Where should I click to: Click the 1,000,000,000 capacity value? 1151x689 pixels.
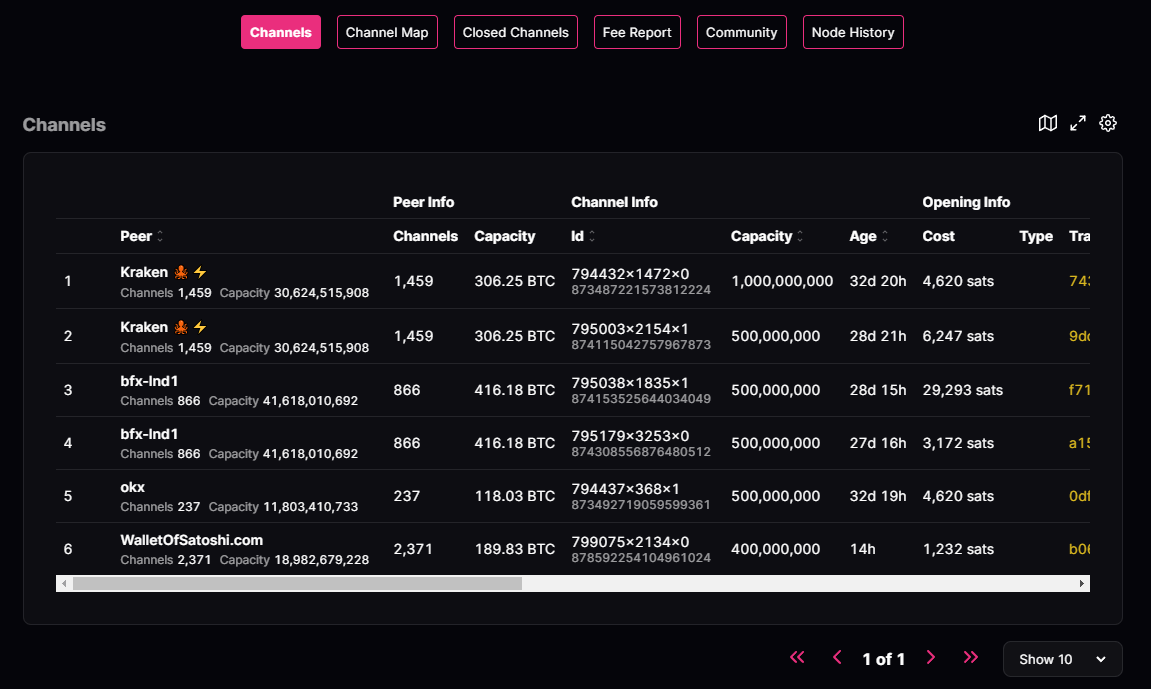pos(783,281)
